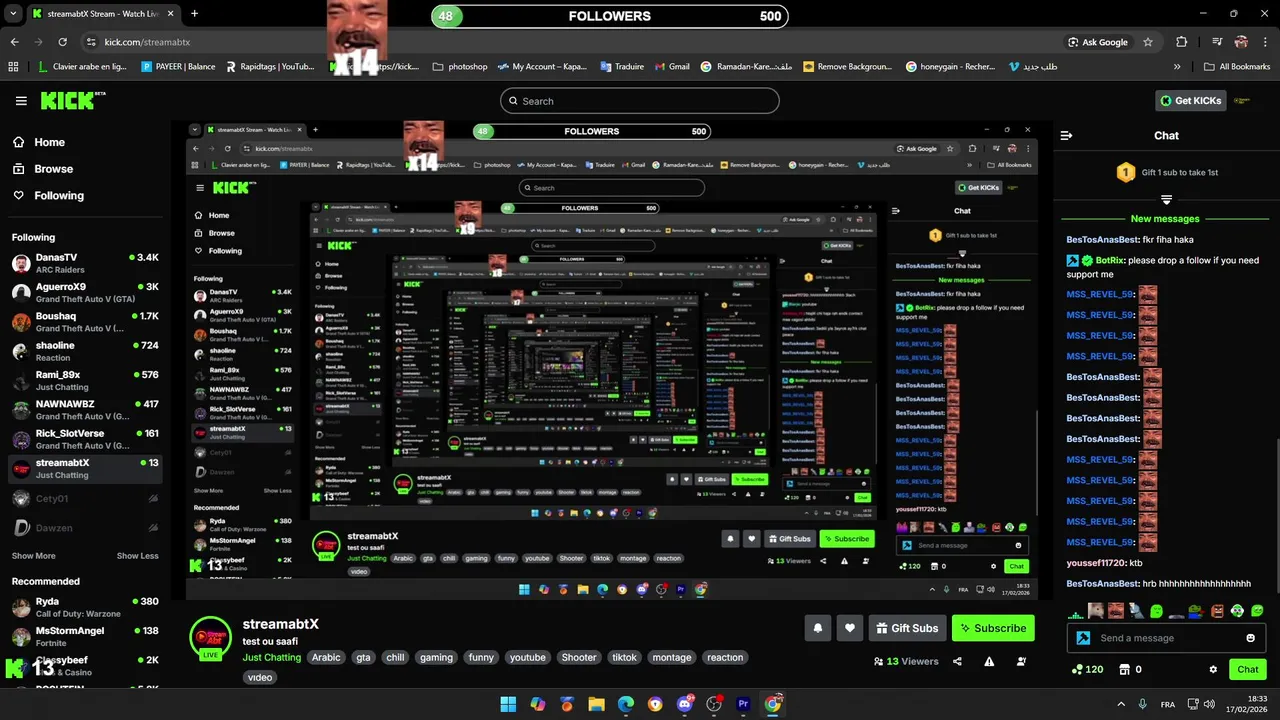Select streamabtX in the Following list

coord(84,468)
